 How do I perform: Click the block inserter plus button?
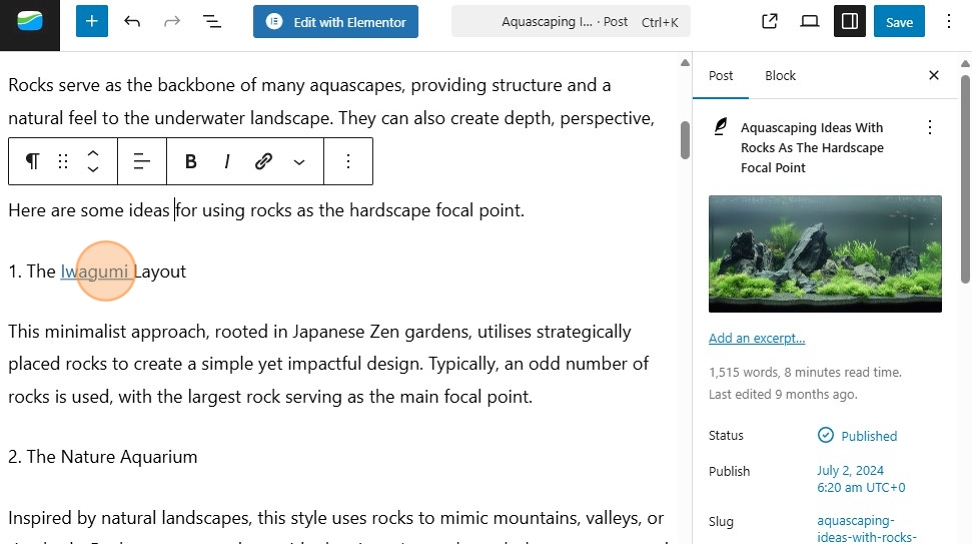click(x=91, y=21)
